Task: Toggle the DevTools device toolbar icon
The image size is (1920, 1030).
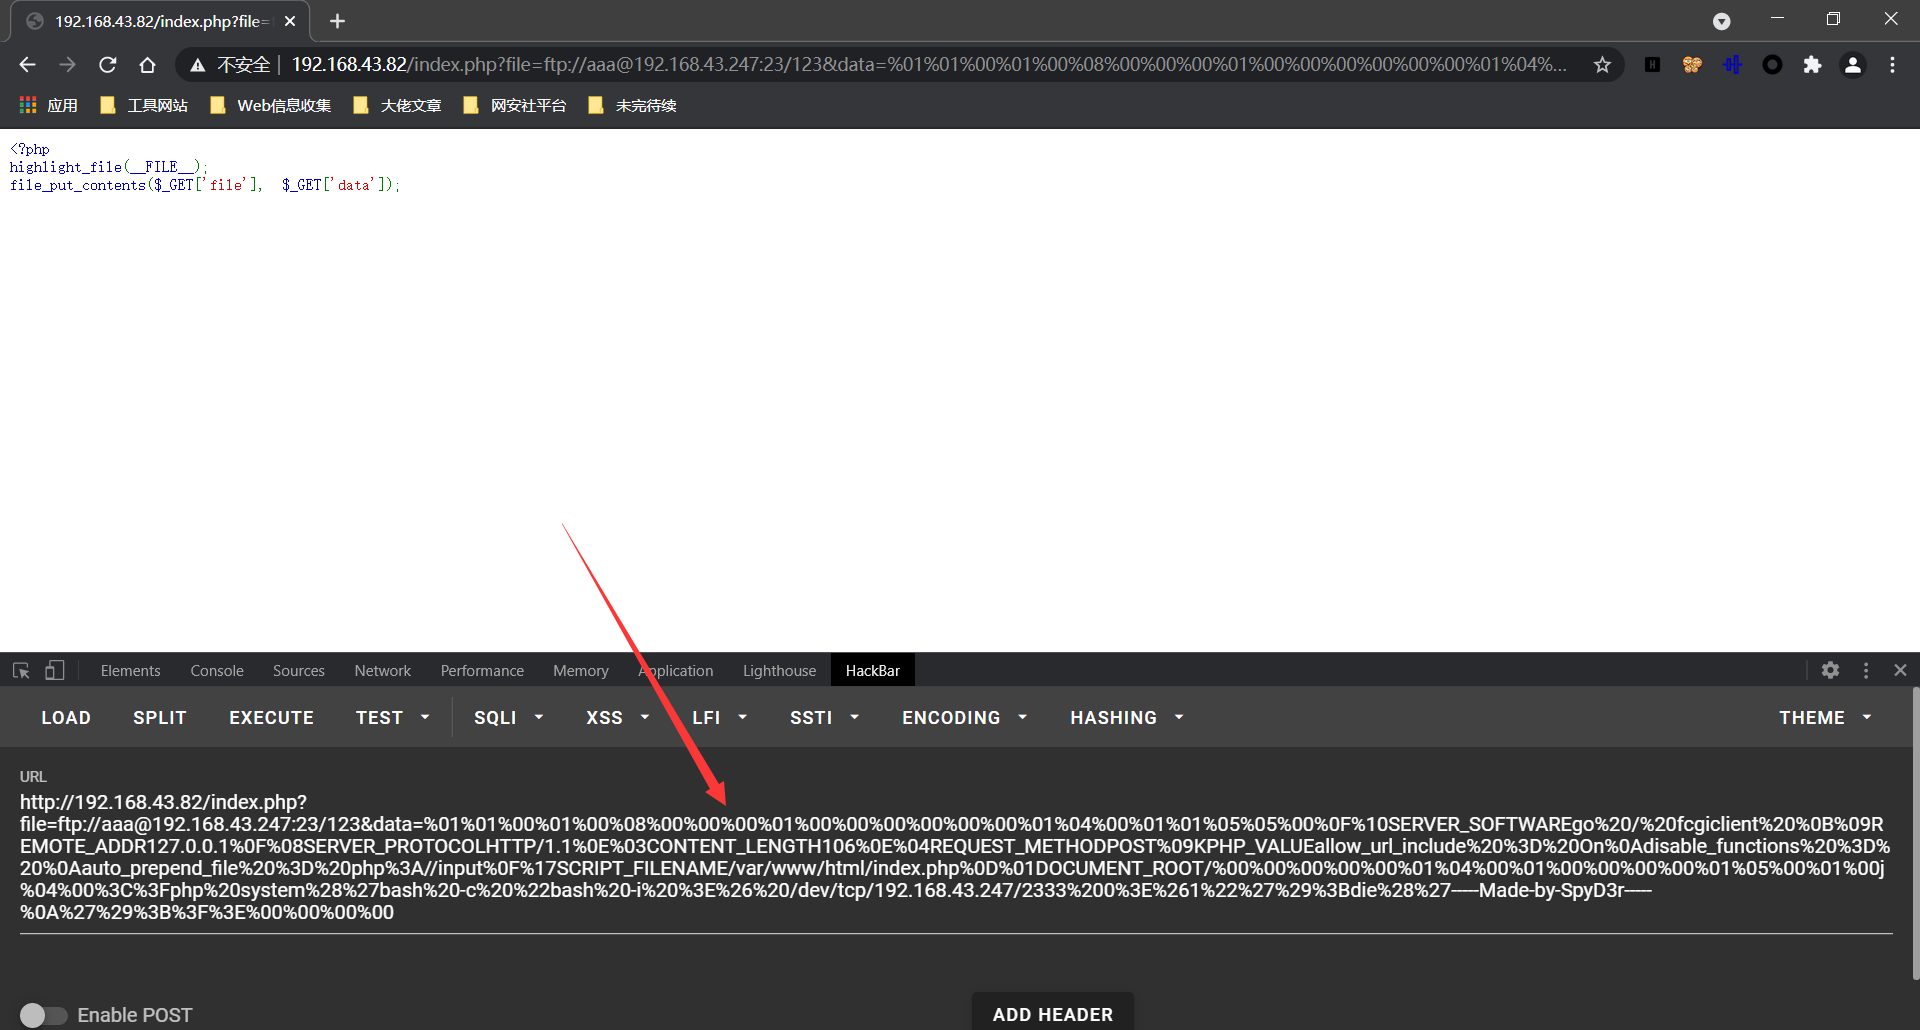Action: click(x=54, y=670)
